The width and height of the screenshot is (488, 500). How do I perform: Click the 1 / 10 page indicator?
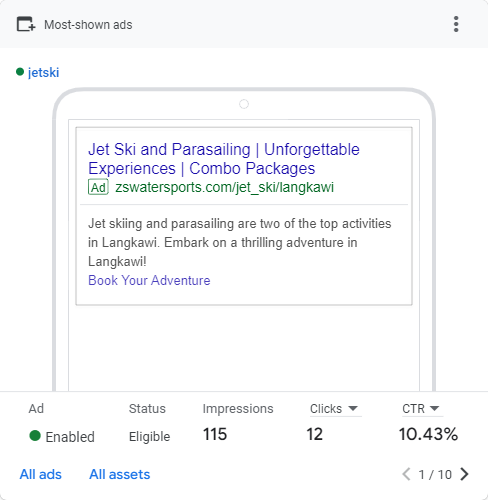coord(435,474)
